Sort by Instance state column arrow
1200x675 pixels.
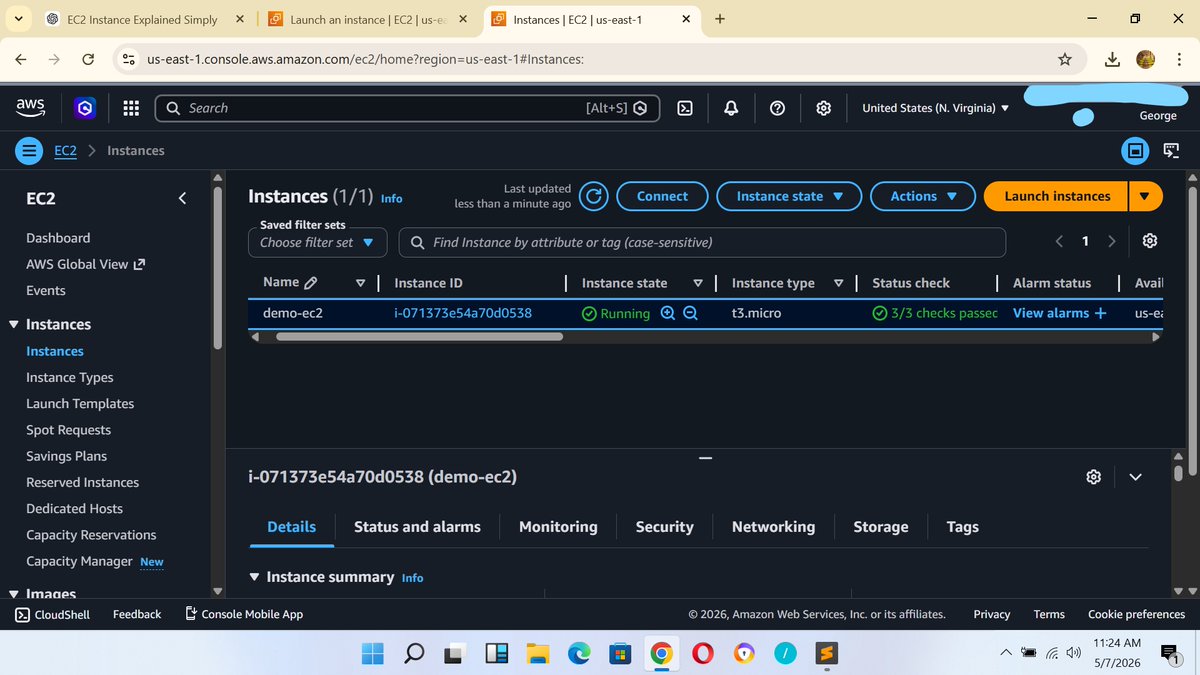698,283
